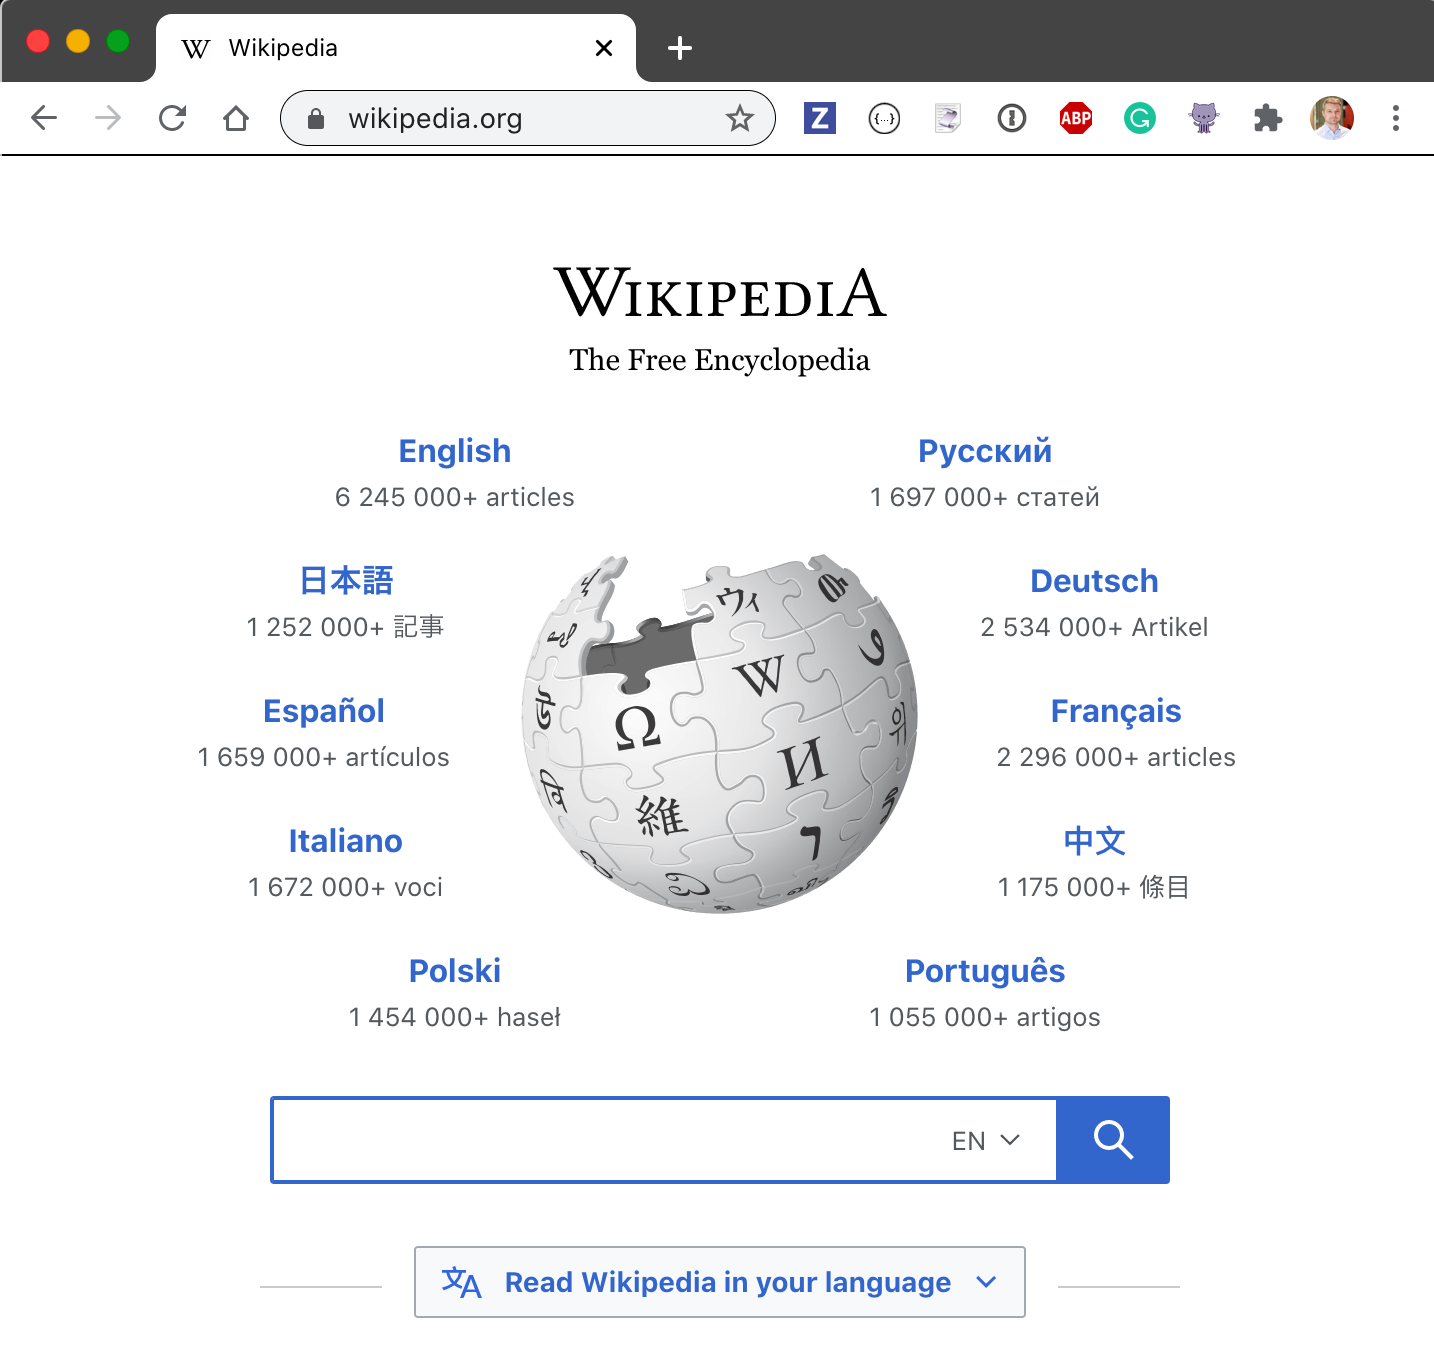Close the Wikipedia tab

[604, 48]
